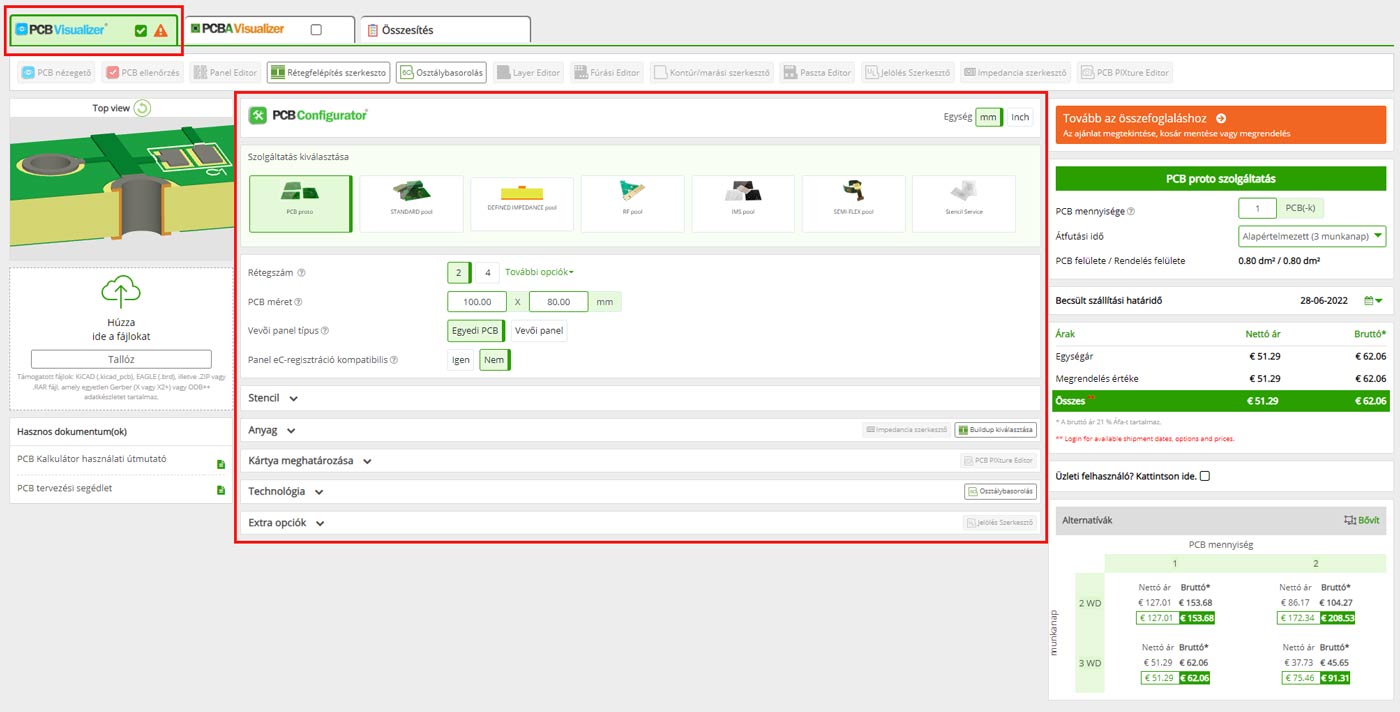
Task: Open the Osztálybasorolás toolbar tool
Action: [441, 73]
